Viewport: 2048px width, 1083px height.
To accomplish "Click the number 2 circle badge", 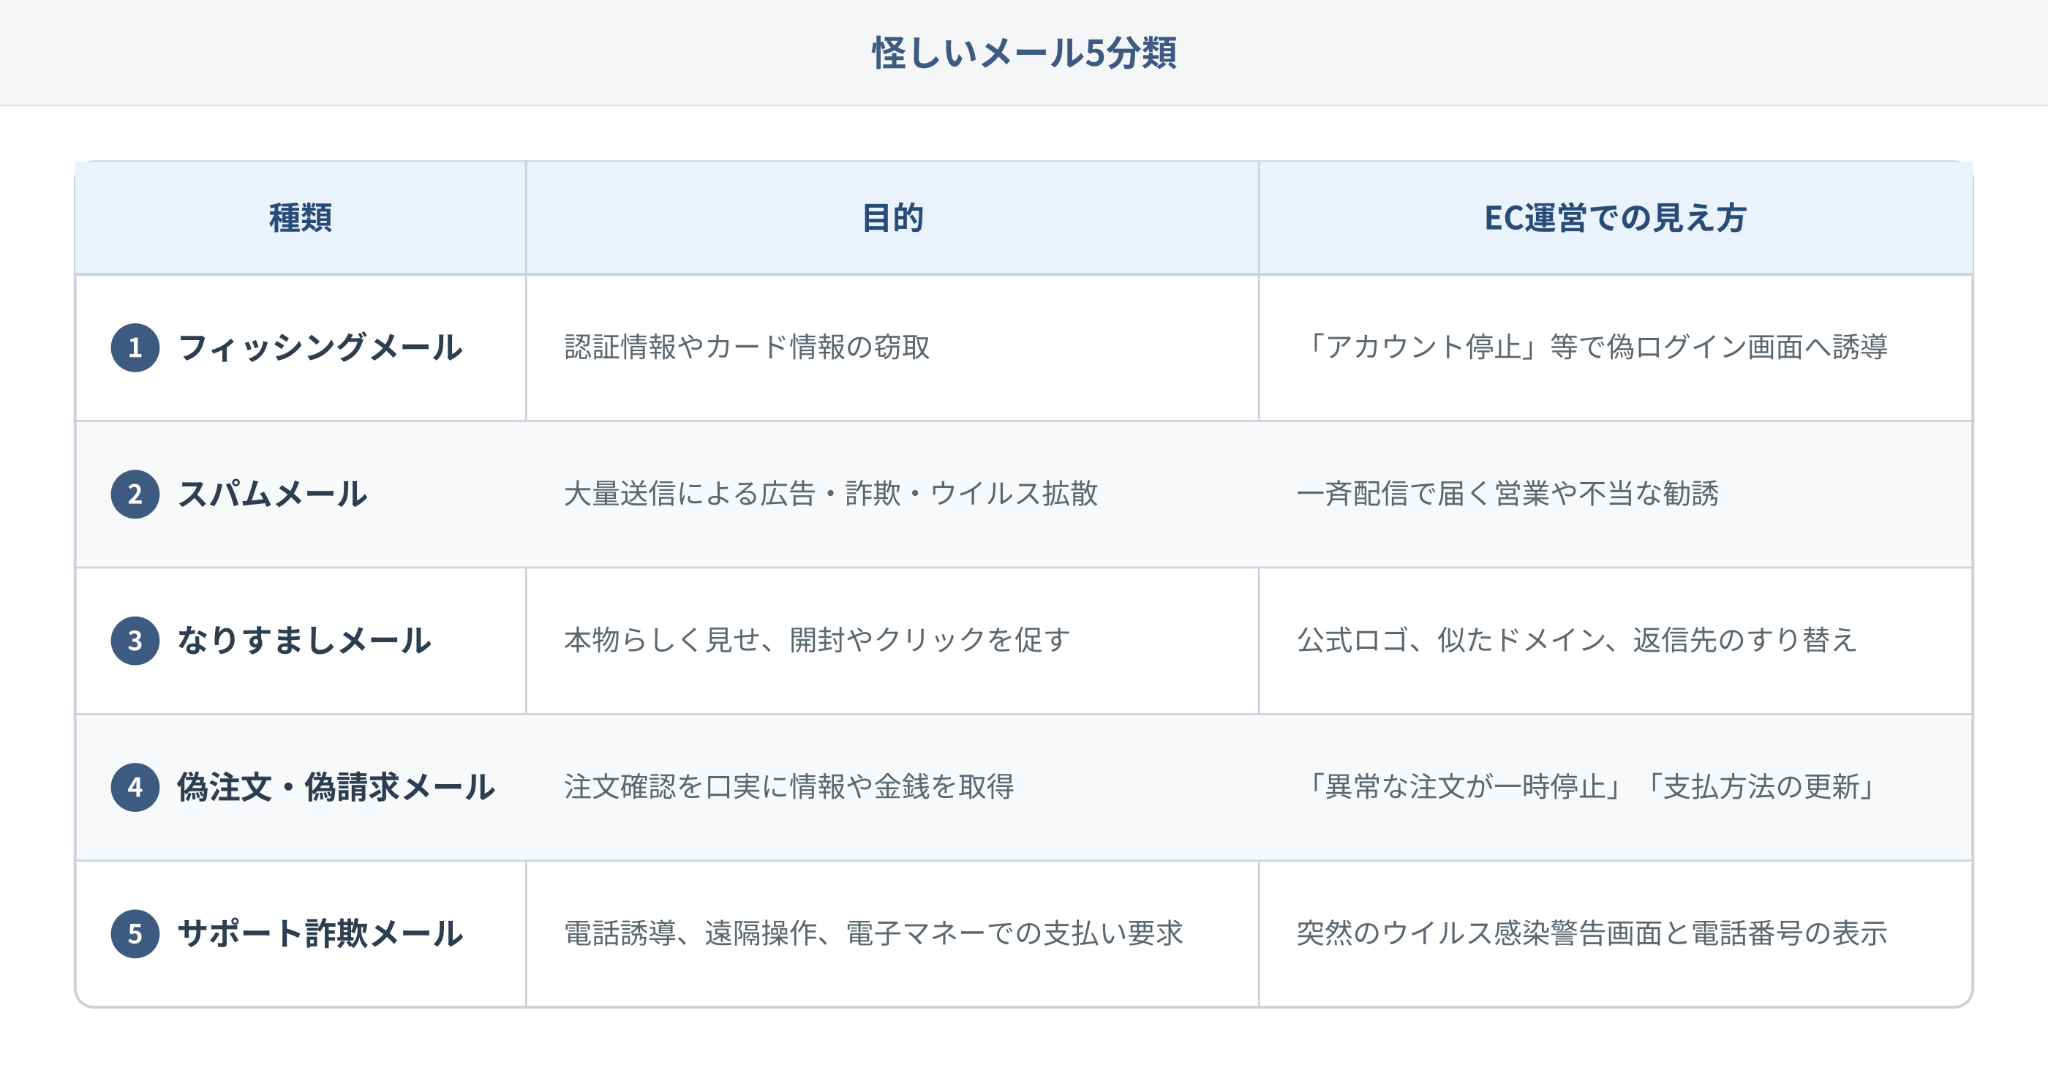I will (135, 494).
